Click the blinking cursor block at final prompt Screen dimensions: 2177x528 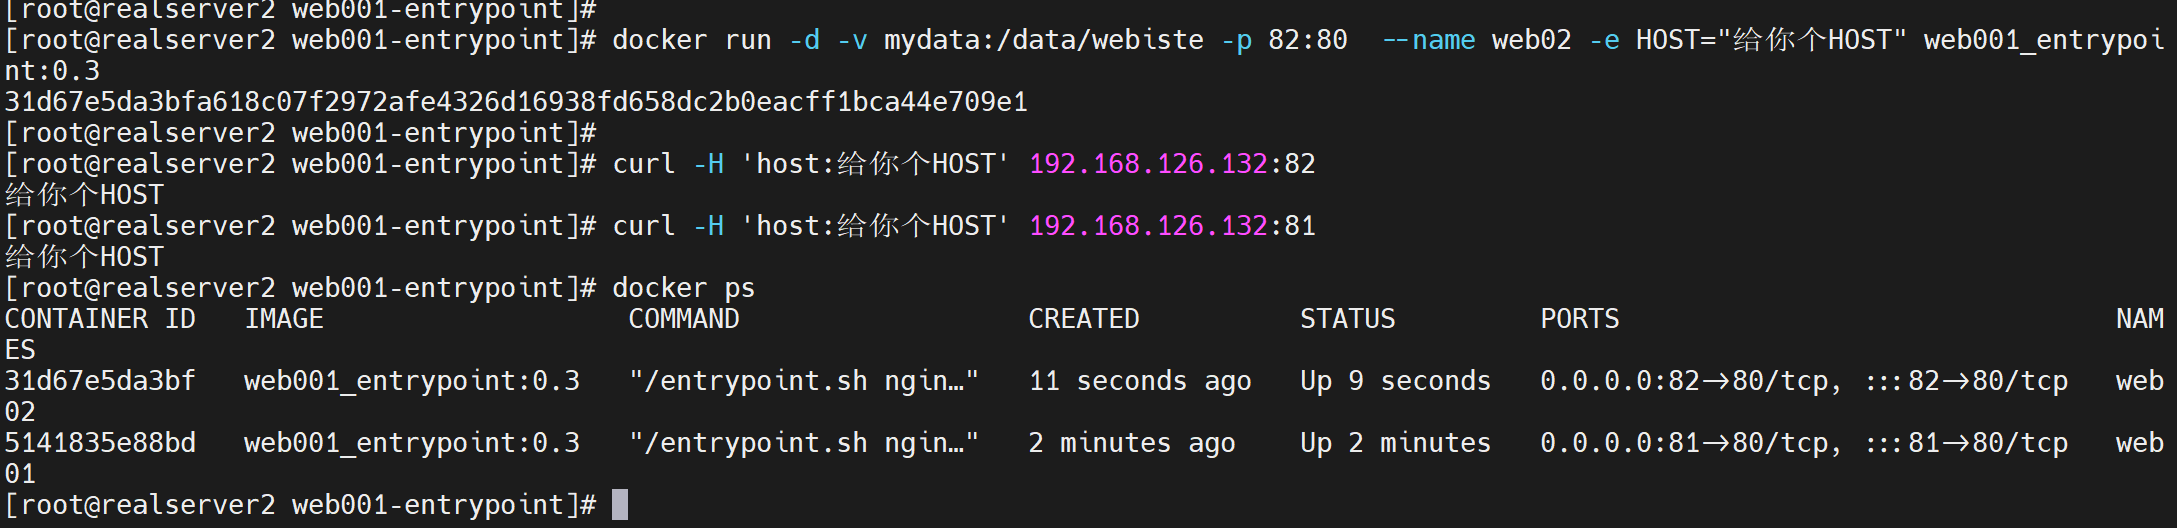point(620,505)
